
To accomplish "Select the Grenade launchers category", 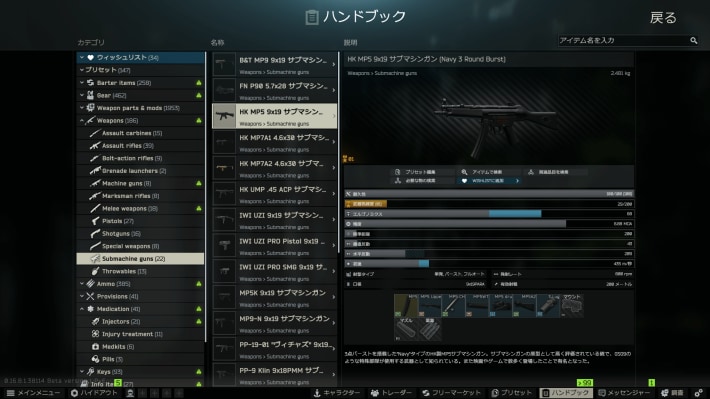I will [140, 171].
